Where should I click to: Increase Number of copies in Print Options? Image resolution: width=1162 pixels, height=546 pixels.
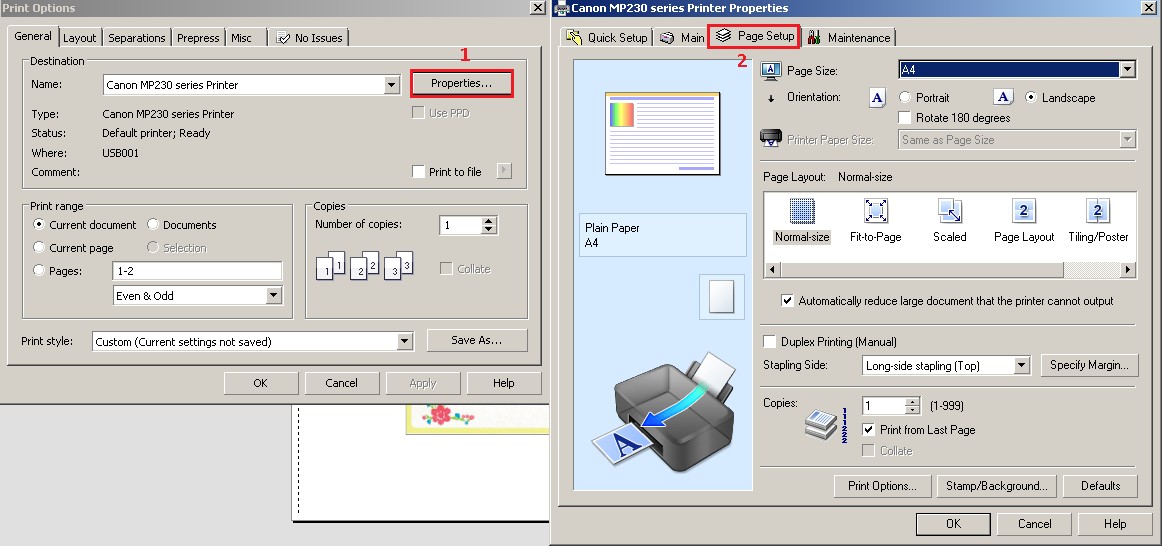488,221
